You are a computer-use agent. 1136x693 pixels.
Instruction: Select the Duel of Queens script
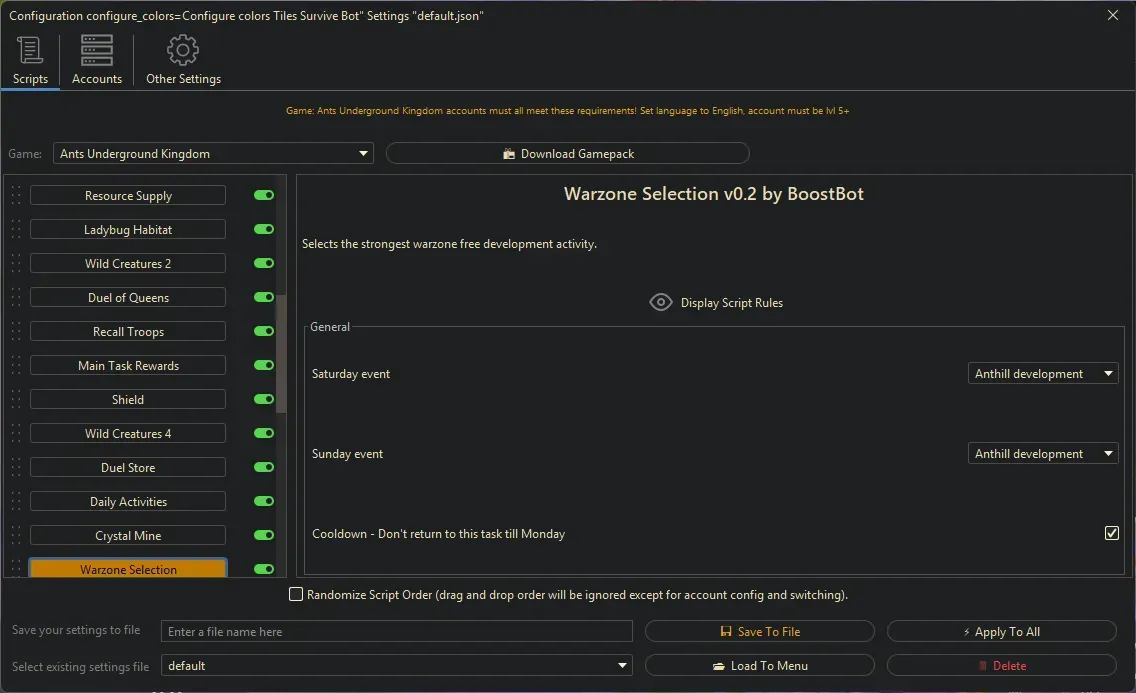pyautogui.click(x=128, y=297)
